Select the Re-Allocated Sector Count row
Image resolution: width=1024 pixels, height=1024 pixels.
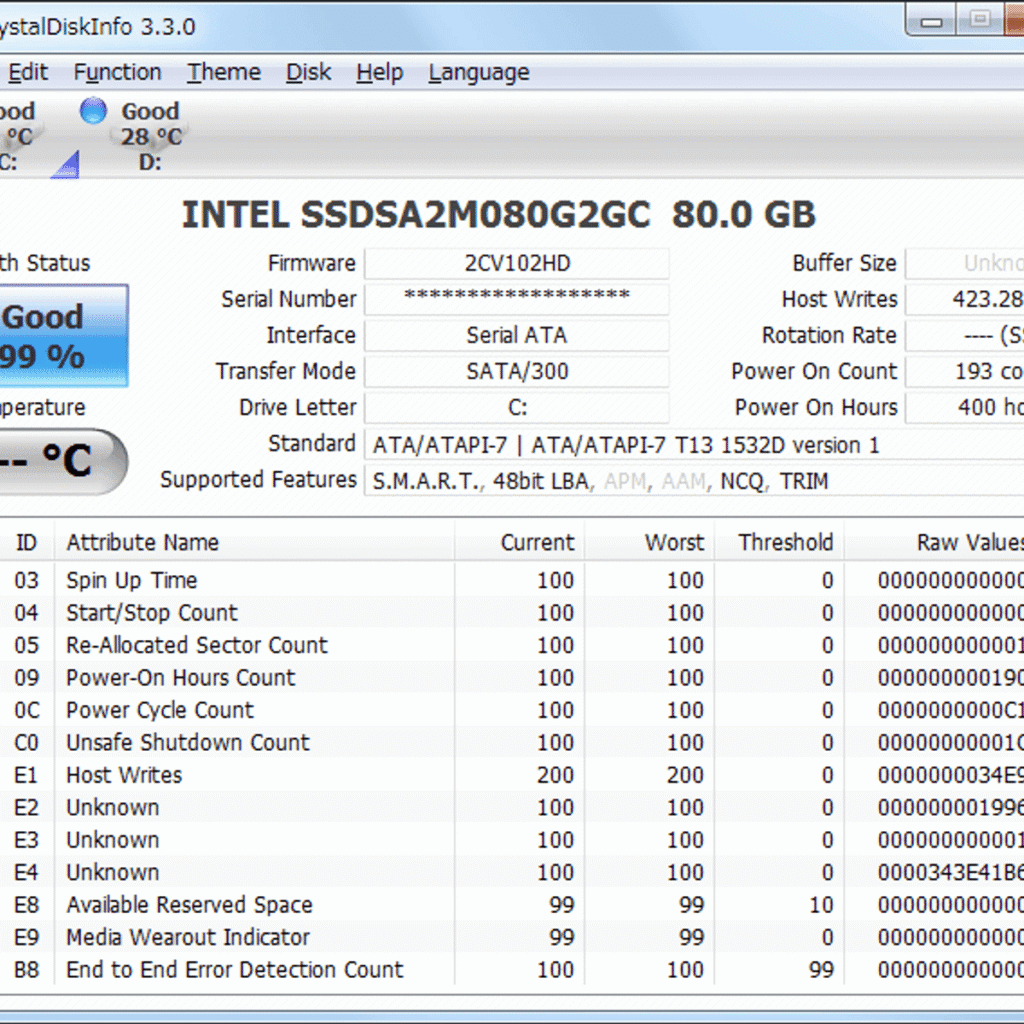click(196, 645)
